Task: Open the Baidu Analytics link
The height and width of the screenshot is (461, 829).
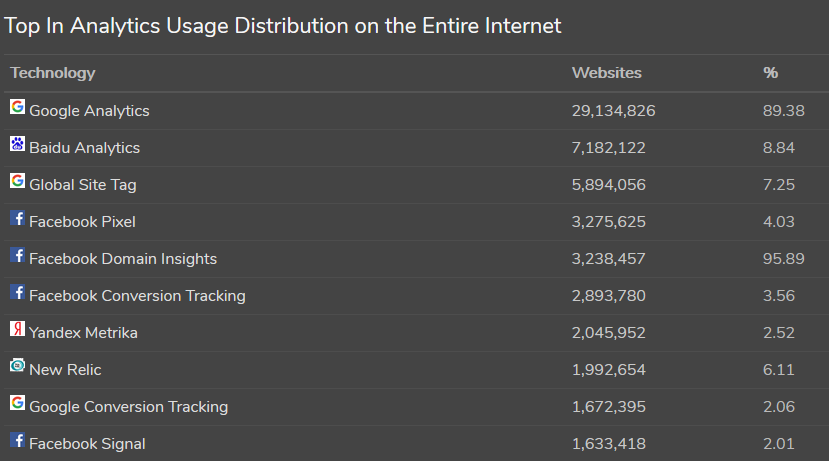Action: [x=84, y=148]
